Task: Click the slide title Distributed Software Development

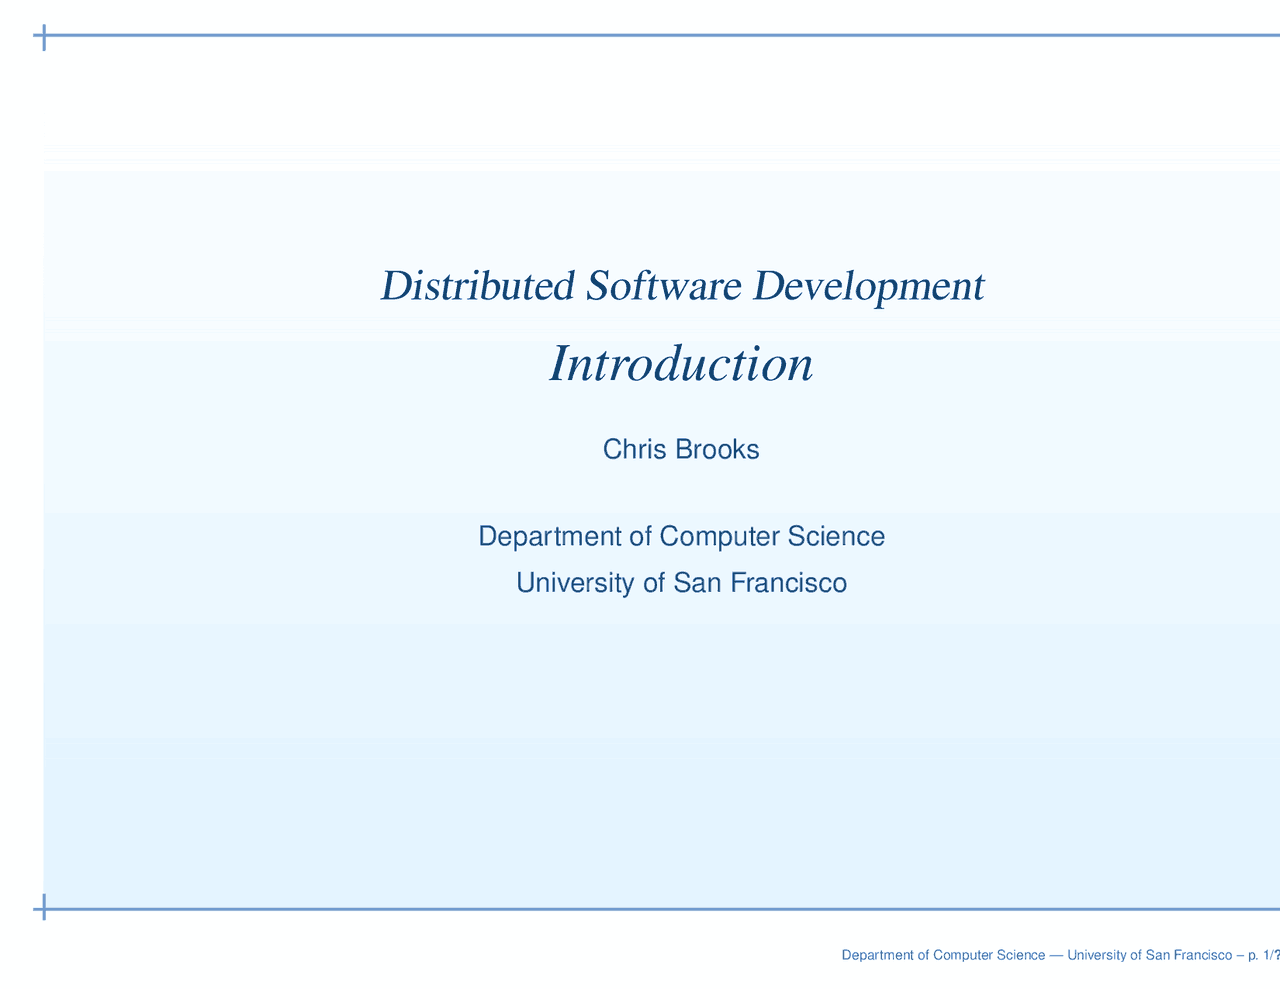Action: (x=681, y=286)
